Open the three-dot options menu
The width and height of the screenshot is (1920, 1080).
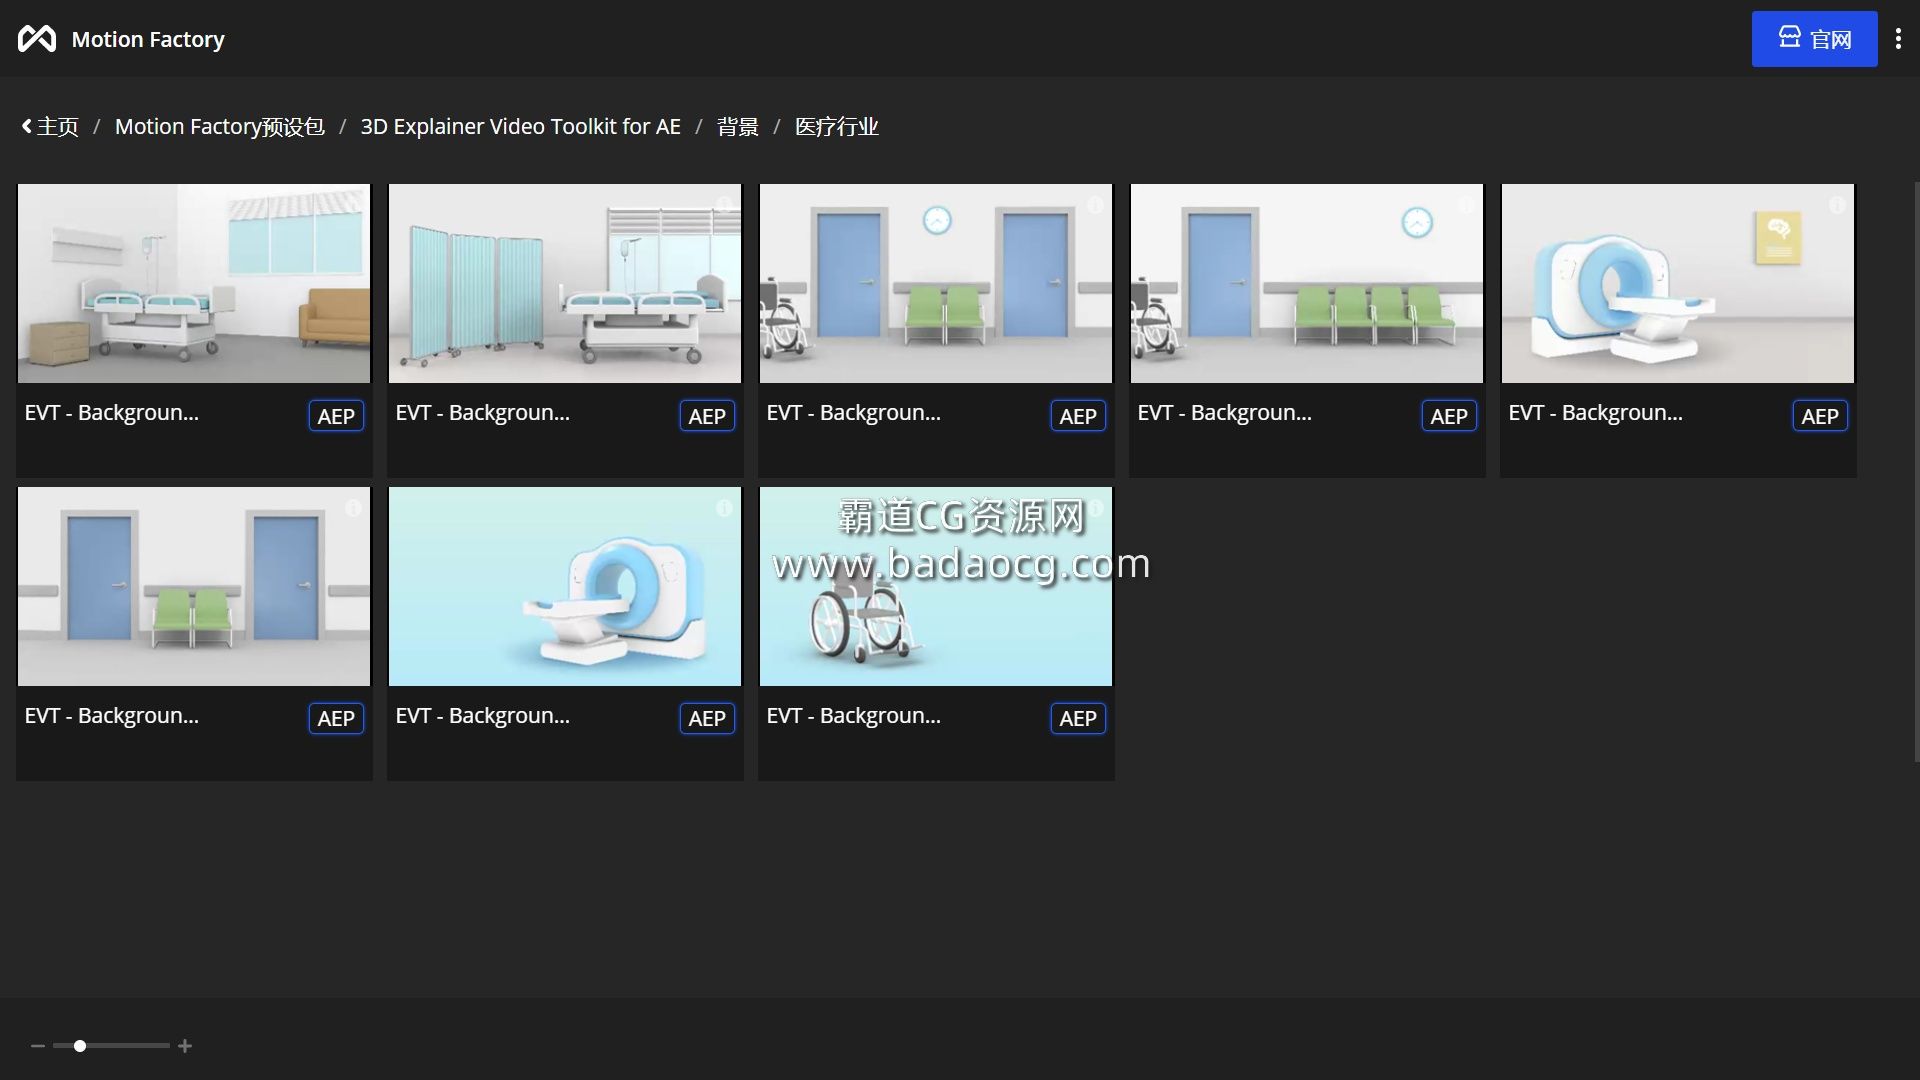point(1898,39)
